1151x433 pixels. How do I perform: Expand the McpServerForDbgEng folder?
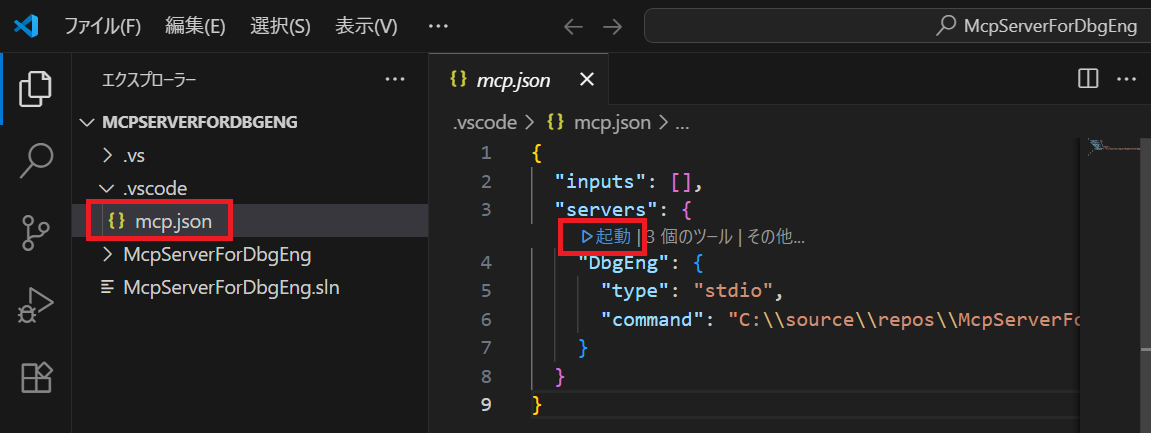250,255
